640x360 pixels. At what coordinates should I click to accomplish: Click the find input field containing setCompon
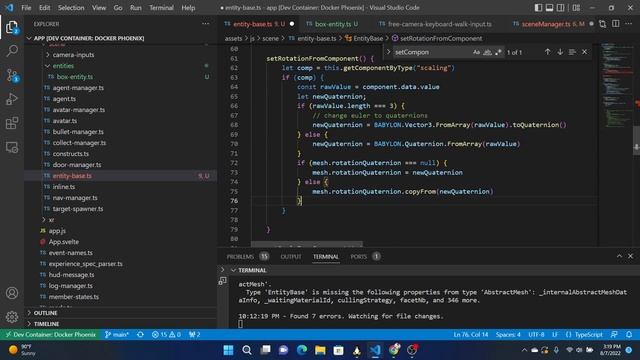pos(433,52)
